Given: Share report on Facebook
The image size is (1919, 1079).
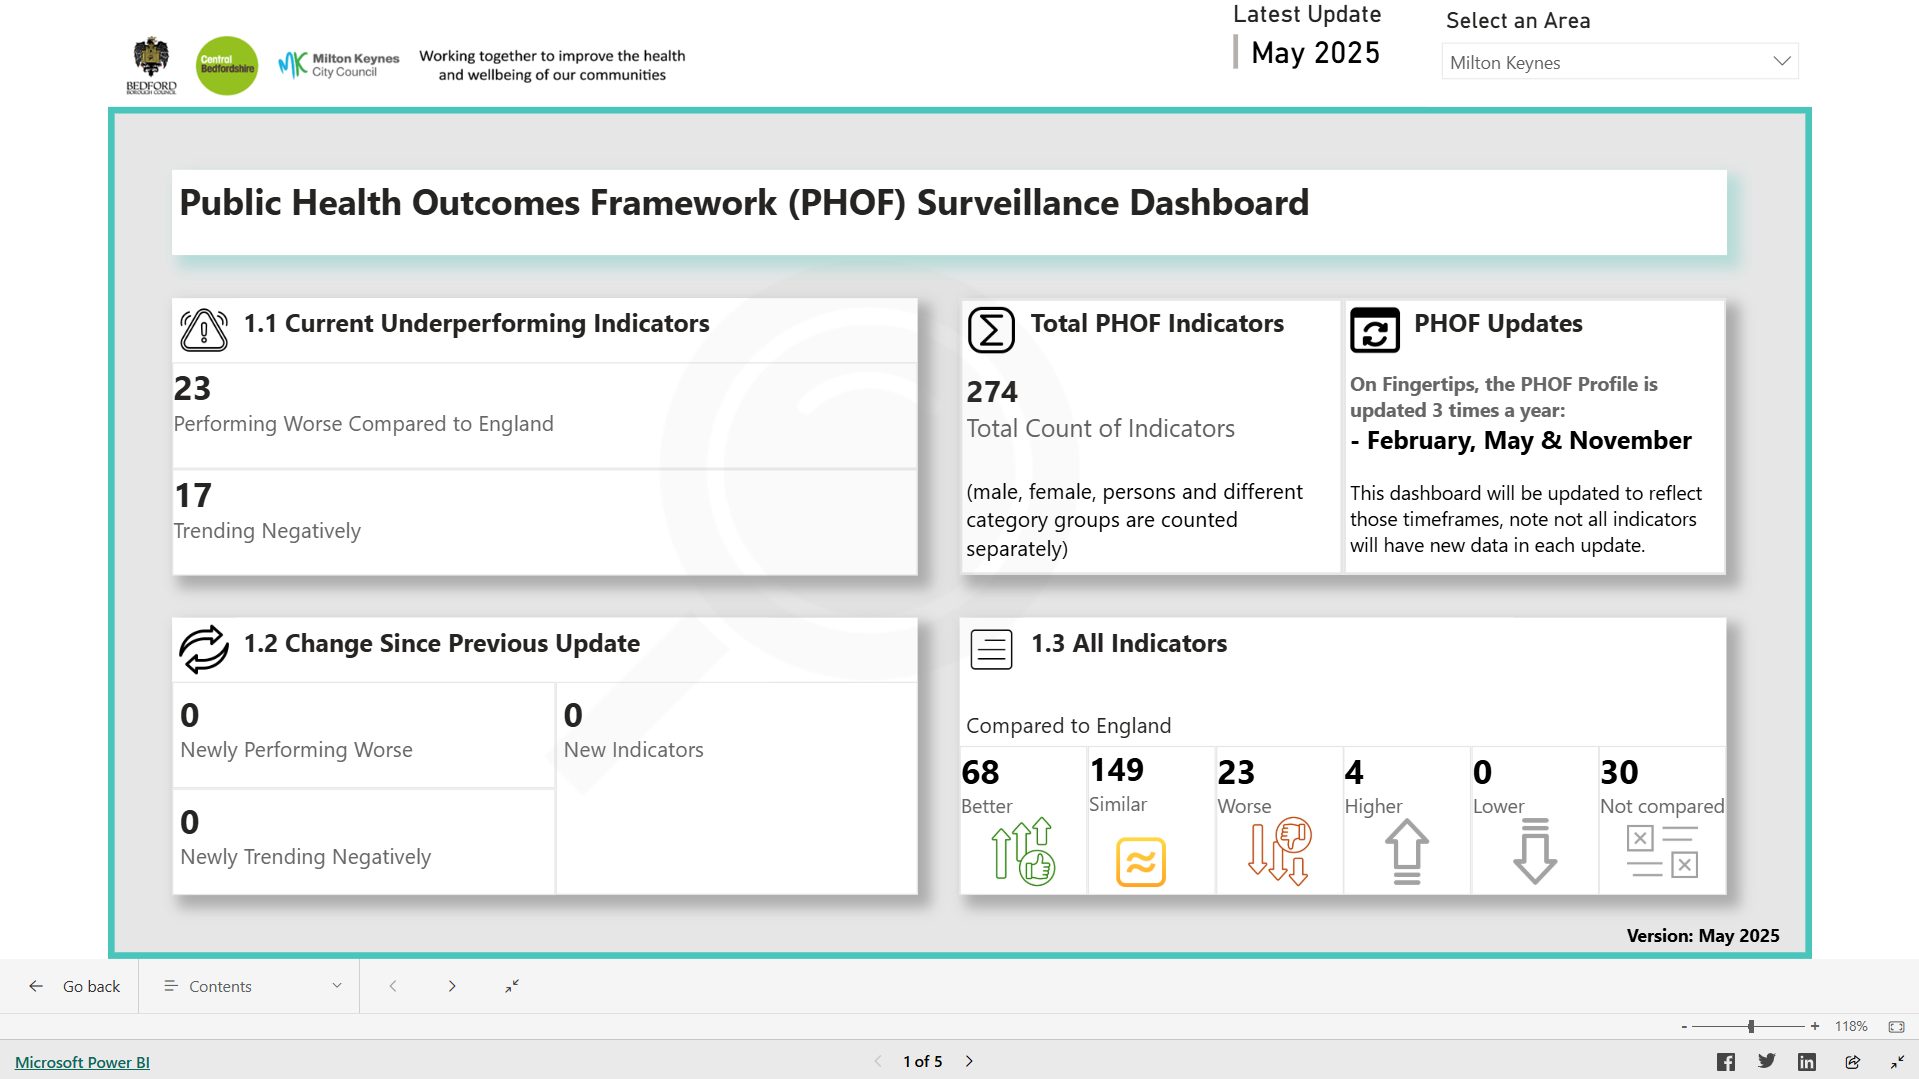Looking at the screenshot, I should tap(1726, 1062).
